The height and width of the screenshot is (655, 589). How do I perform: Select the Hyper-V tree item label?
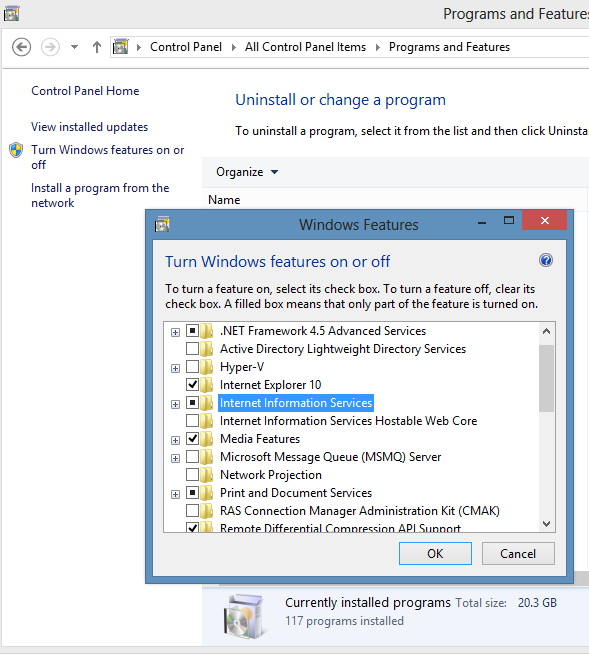click(242, 367)
